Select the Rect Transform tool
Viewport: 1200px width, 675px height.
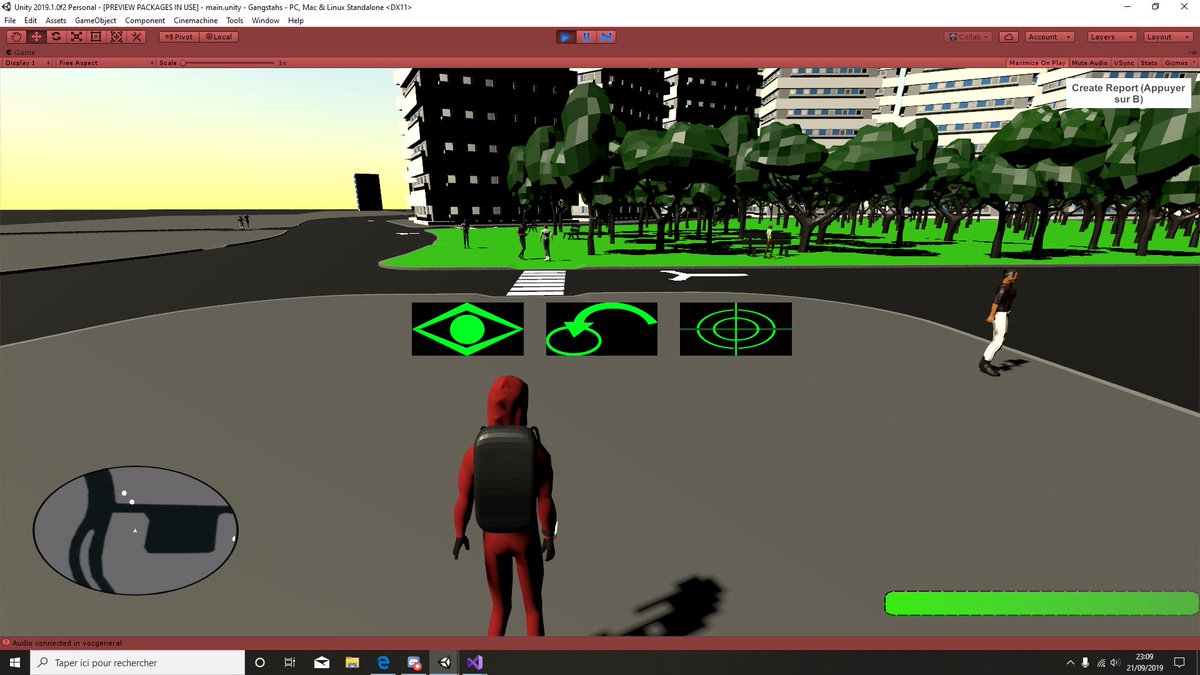96,37
